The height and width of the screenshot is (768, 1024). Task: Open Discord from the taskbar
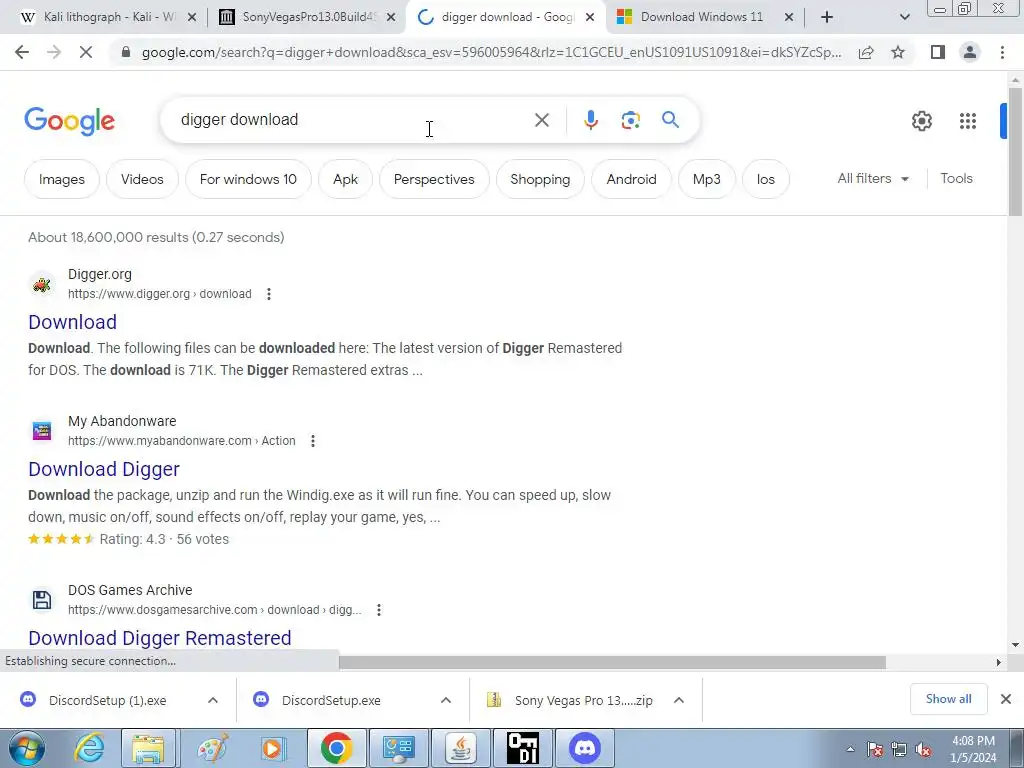584,748
